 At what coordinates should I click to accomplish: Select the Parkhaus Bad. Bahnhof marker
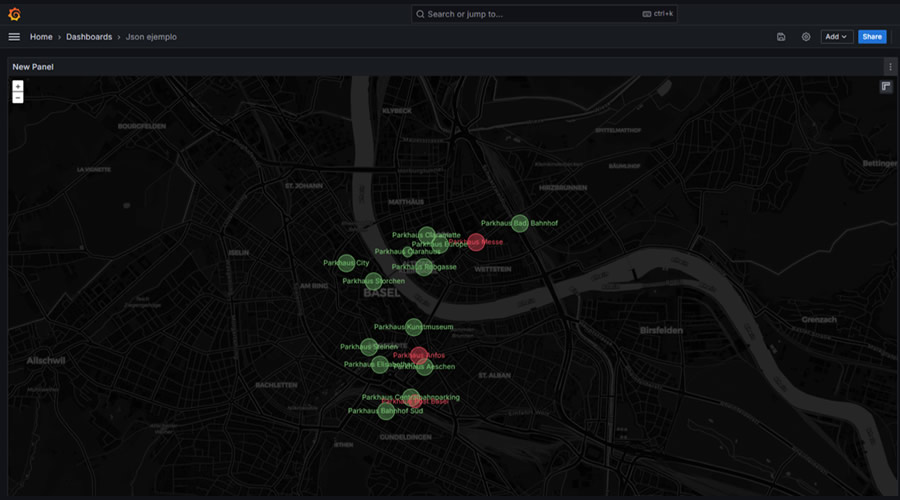[520, 223]
